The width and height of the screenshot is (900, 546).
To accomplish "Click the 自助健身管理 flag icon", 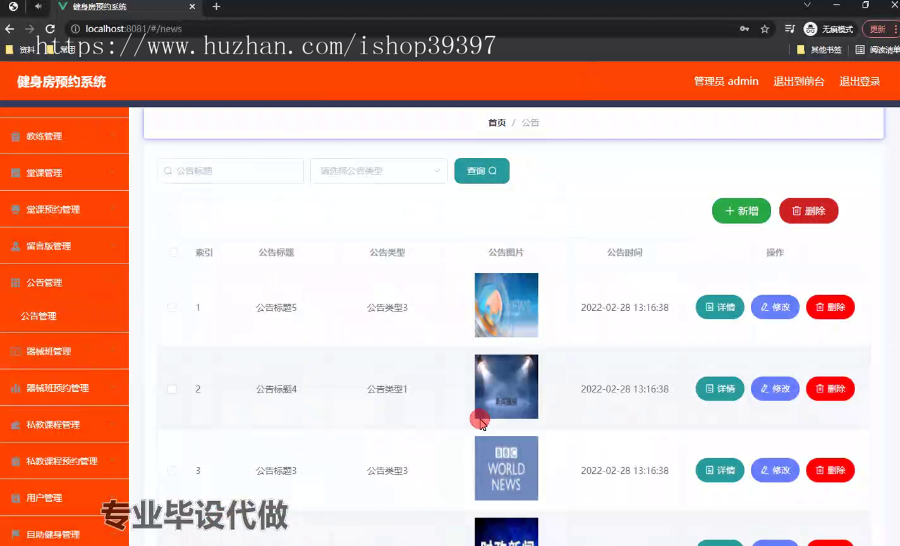I will point(15,535).
